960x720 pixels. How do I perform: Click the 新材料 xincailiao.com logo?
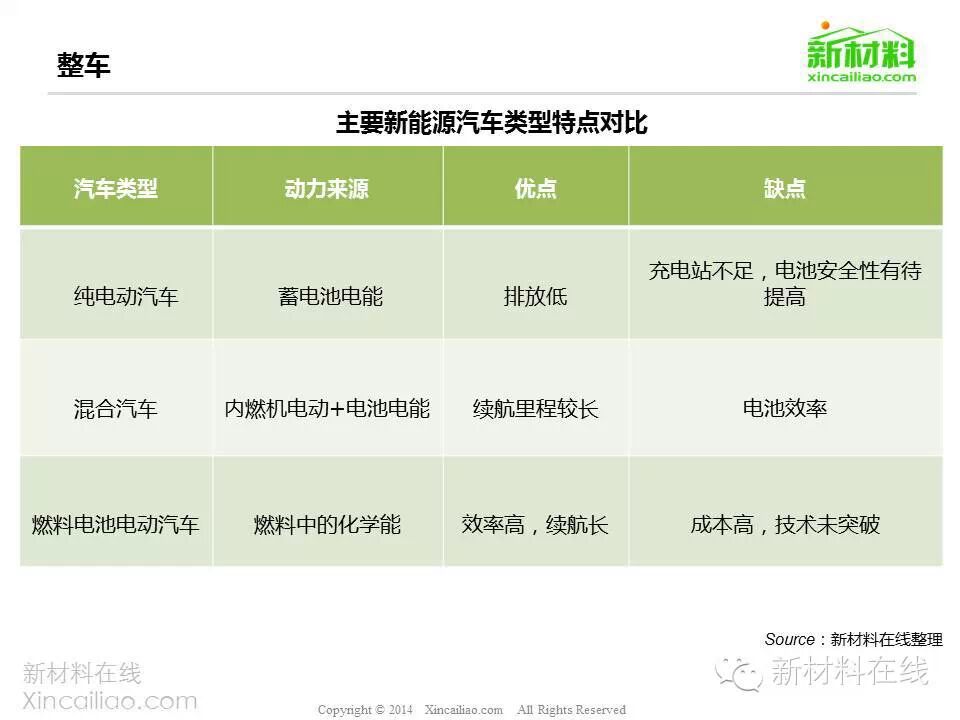(x=861, y=52)
